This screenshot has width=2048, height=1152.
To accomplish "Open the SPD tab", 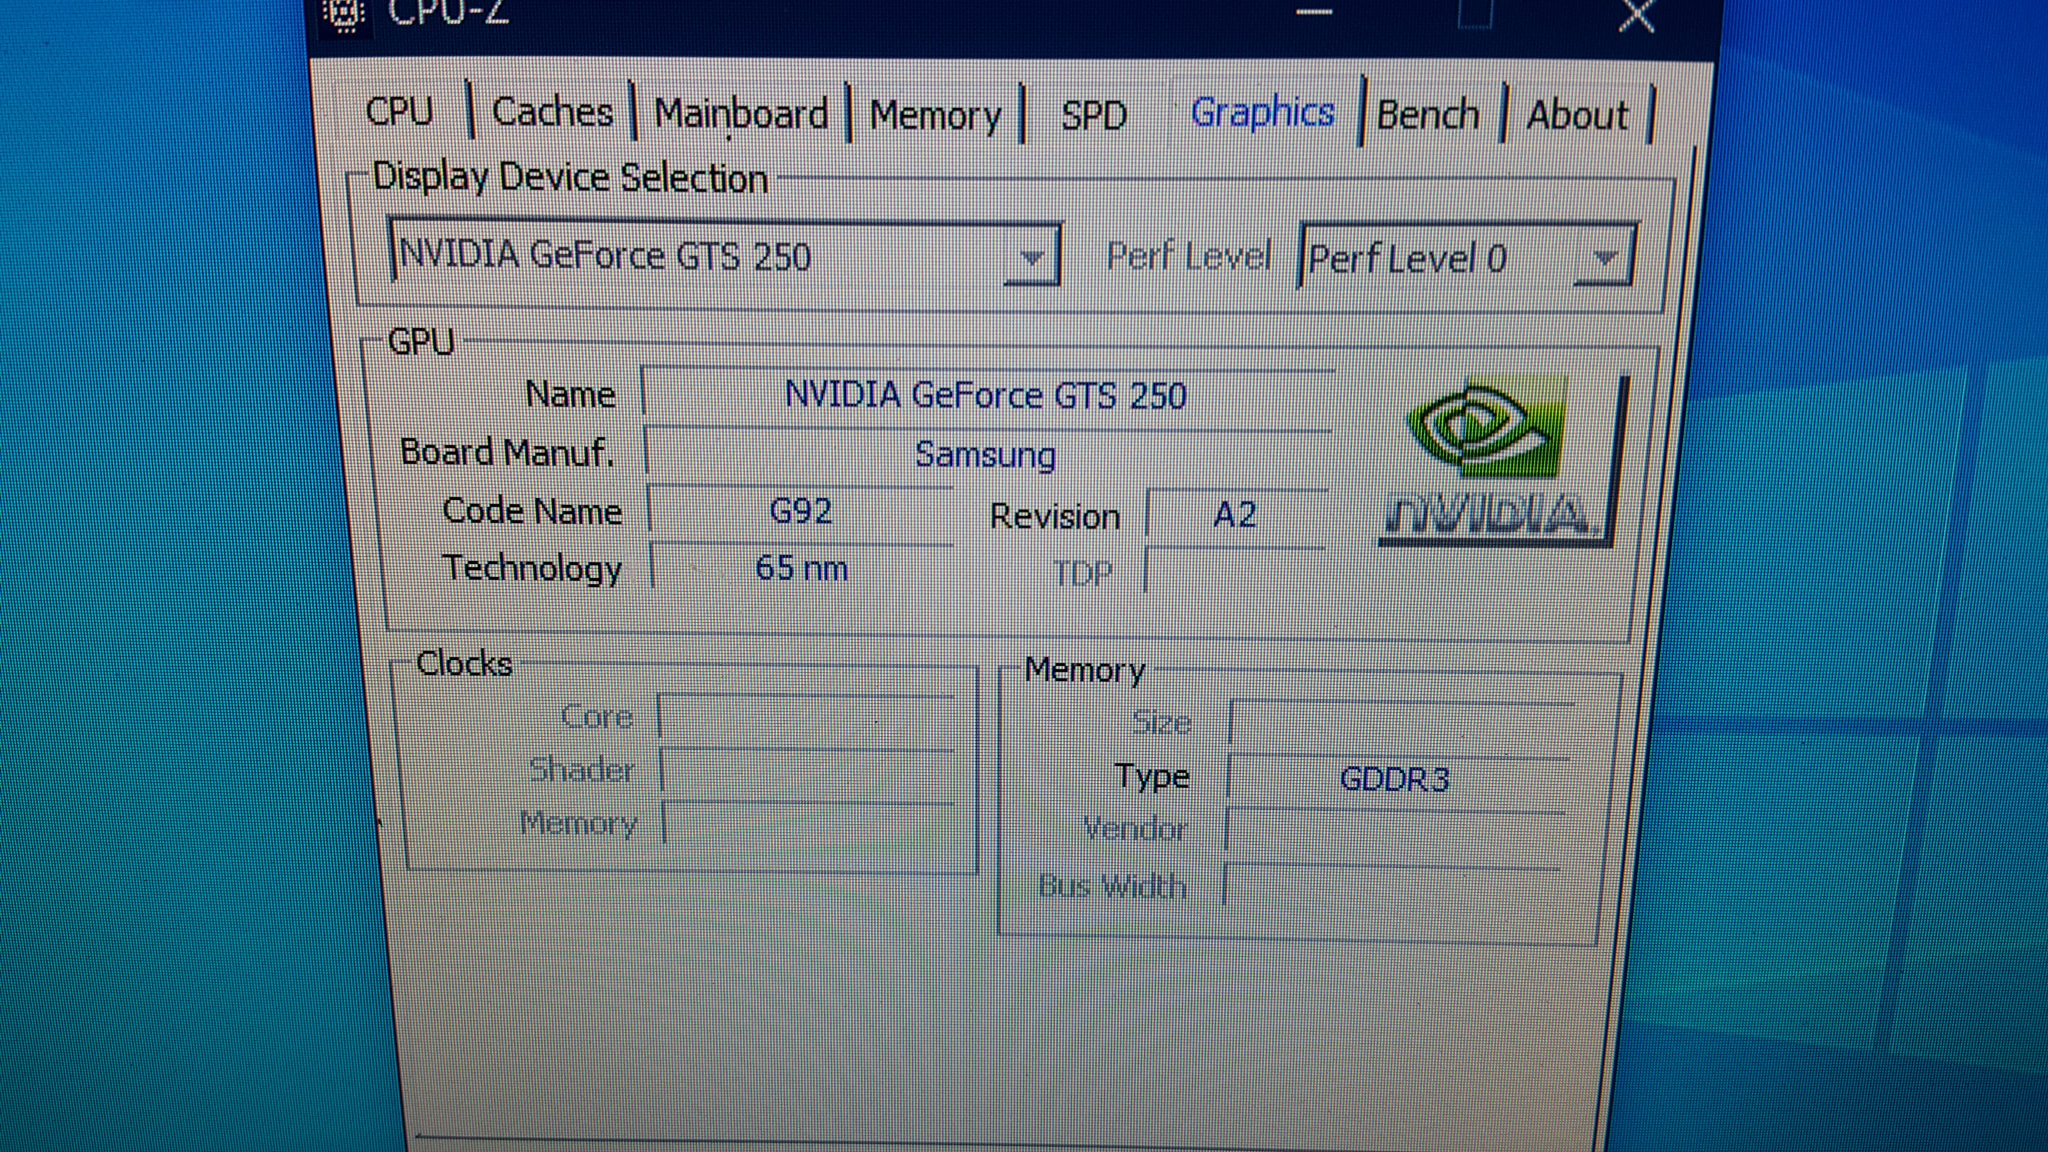I will [x=1094, y=116].
